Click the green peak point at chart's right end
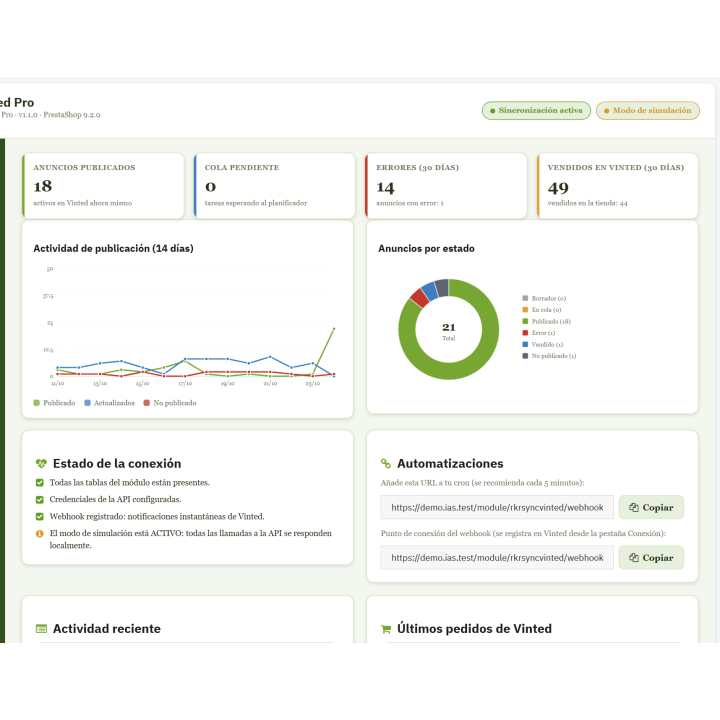The image size is (720, 720). (x=334, y=329)
